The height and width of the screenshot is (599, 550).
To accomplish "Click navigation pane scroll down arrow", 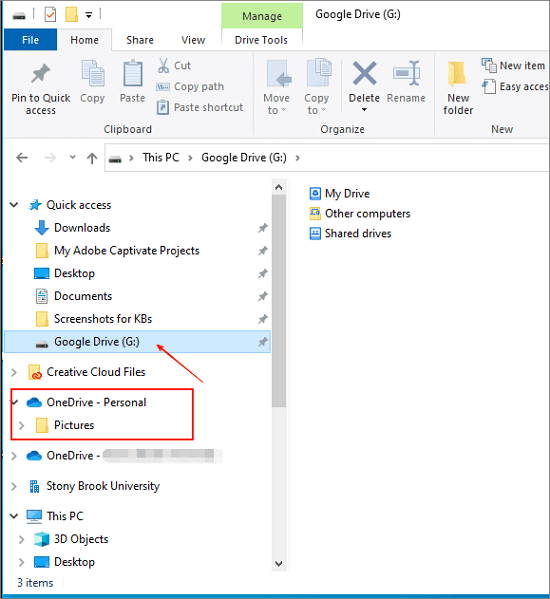I will 279,563.
